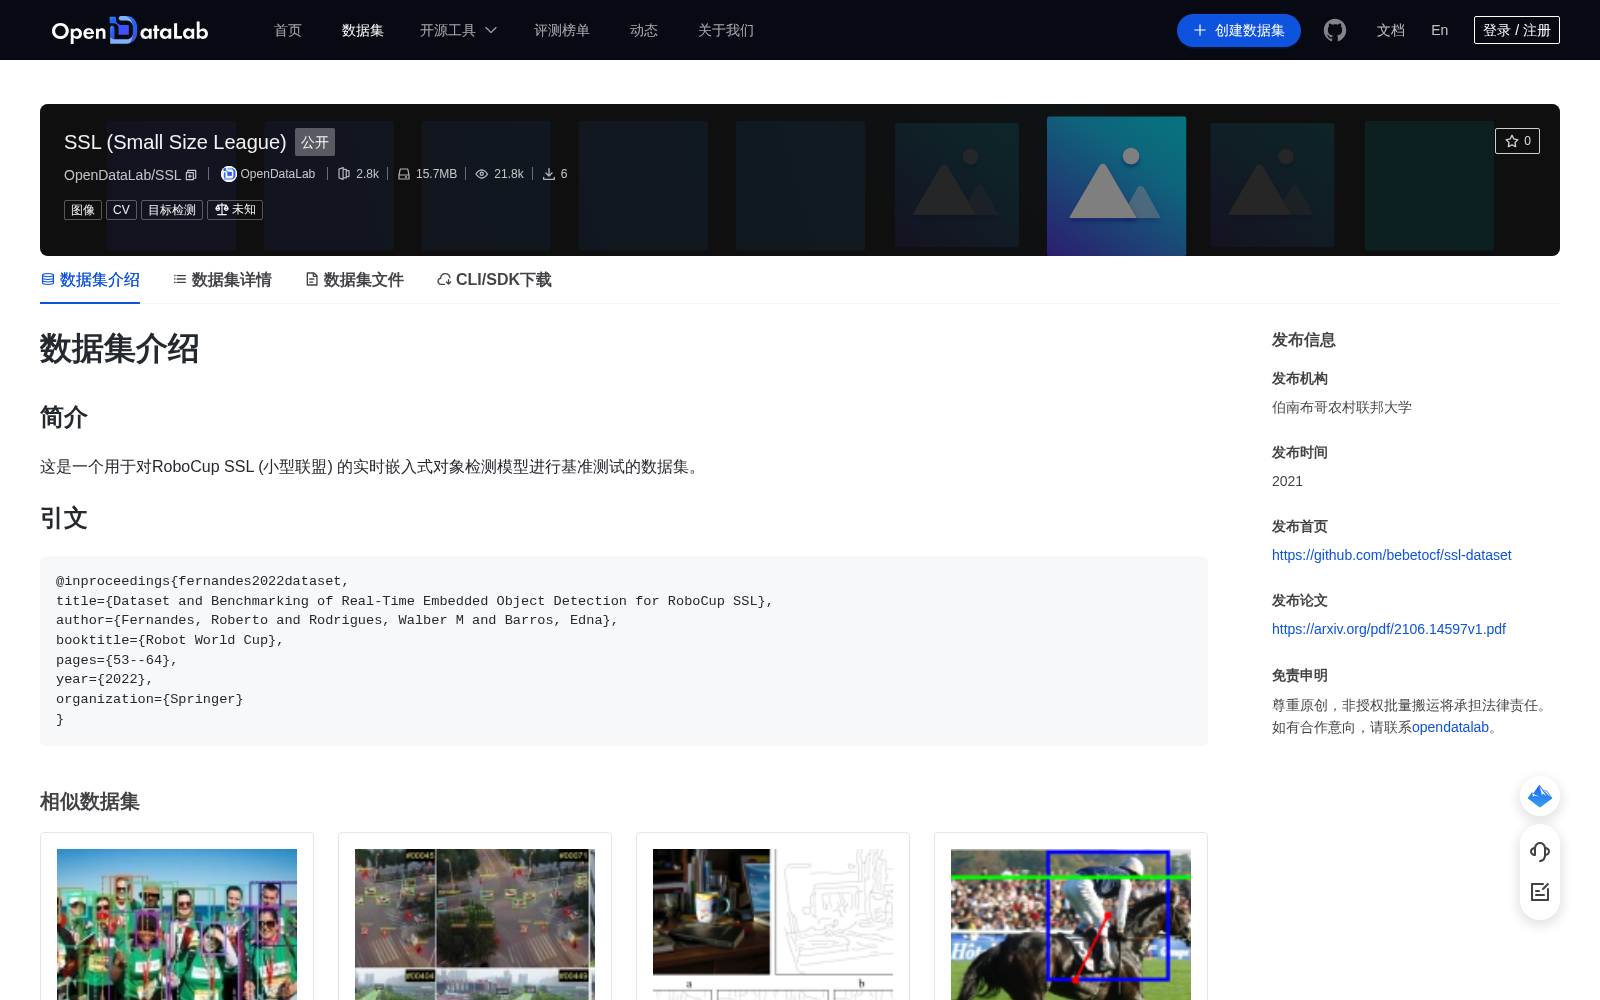The image size is (1600, 1000).
Task: Expand the 开源工具 dropdown menu
Action: pyautogui.click(x=458, y=30)
